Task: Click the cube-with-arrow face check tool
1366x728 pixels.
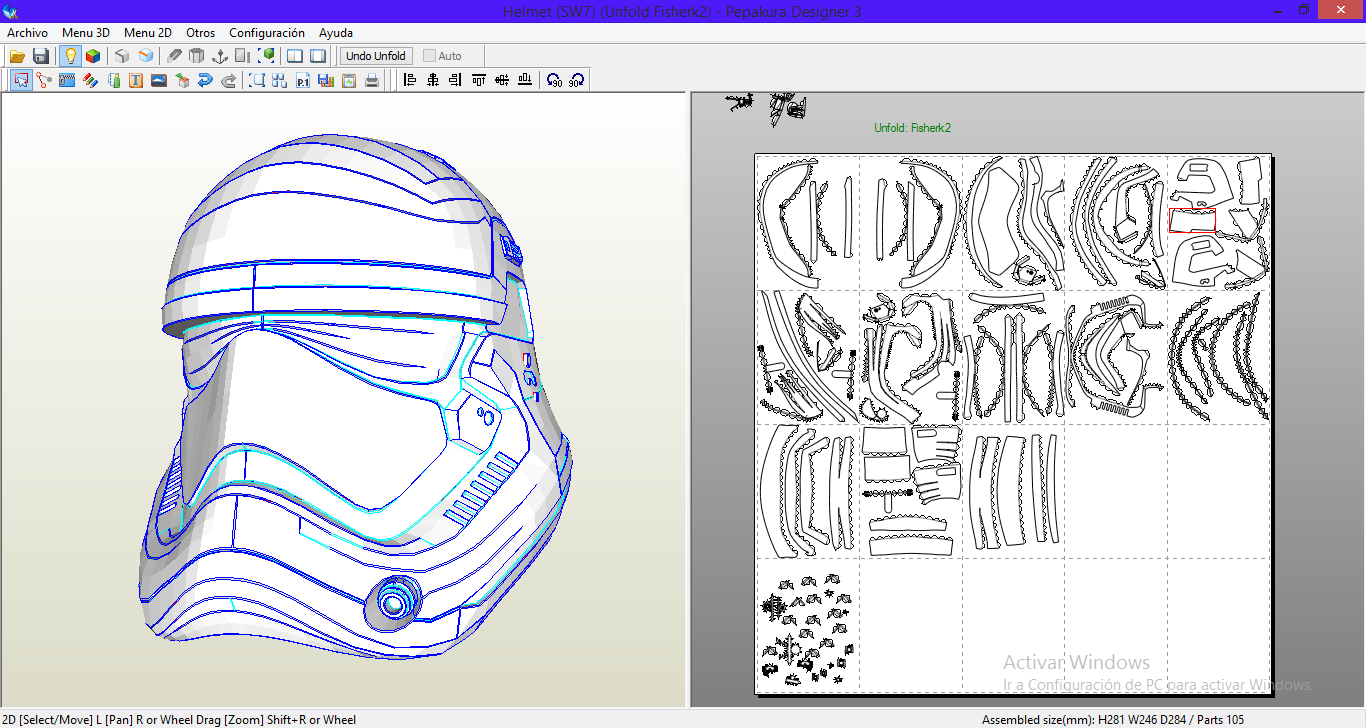Action: tap(182, 81)
